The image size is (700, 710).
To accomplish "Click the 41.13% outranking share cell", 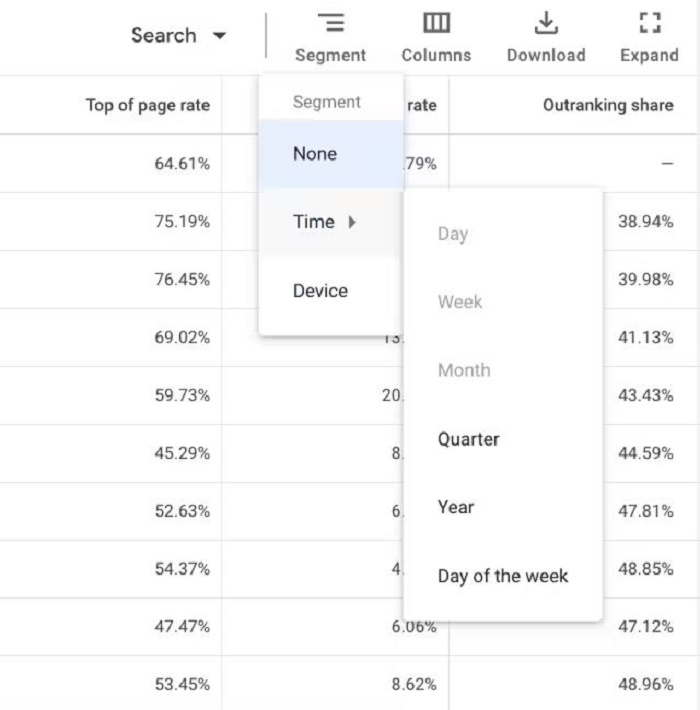I will 646,337.
